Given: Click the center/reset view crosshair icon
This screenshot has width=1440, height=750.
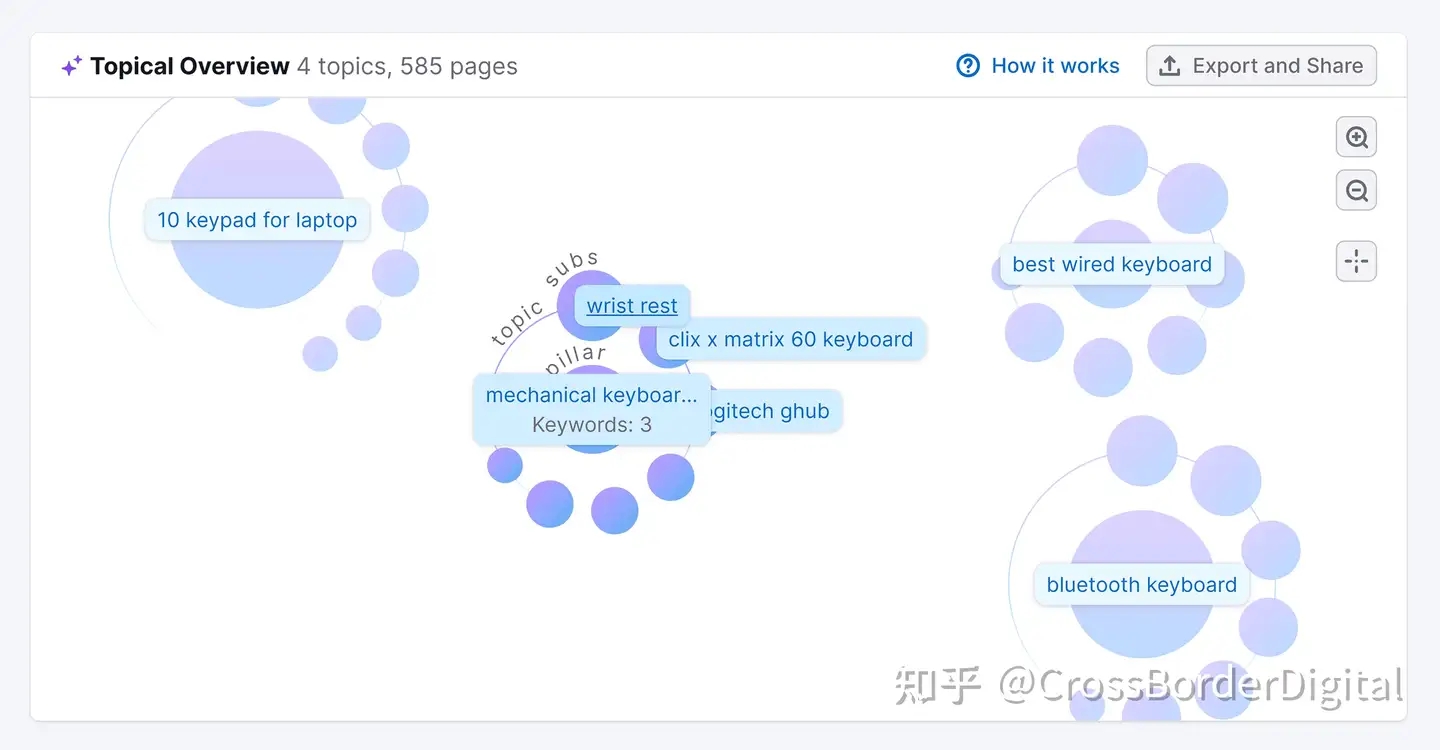Looking at the screenshot, I should [1356, 262].
